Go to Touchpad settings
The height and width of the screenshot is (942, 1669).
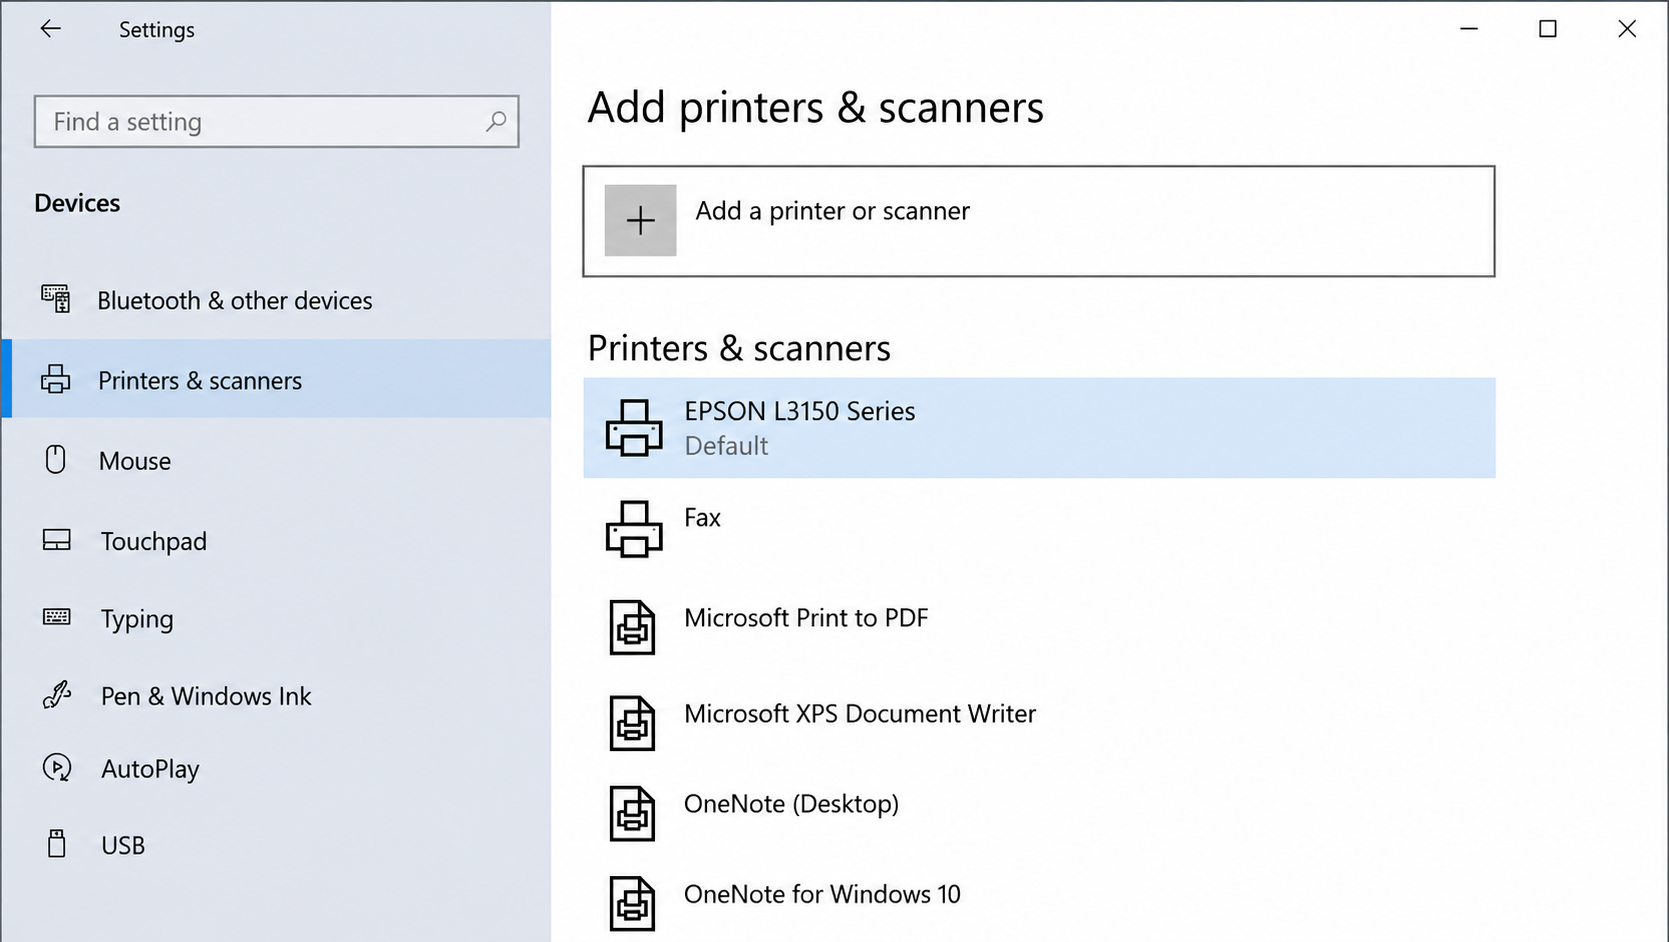point(277,540)
